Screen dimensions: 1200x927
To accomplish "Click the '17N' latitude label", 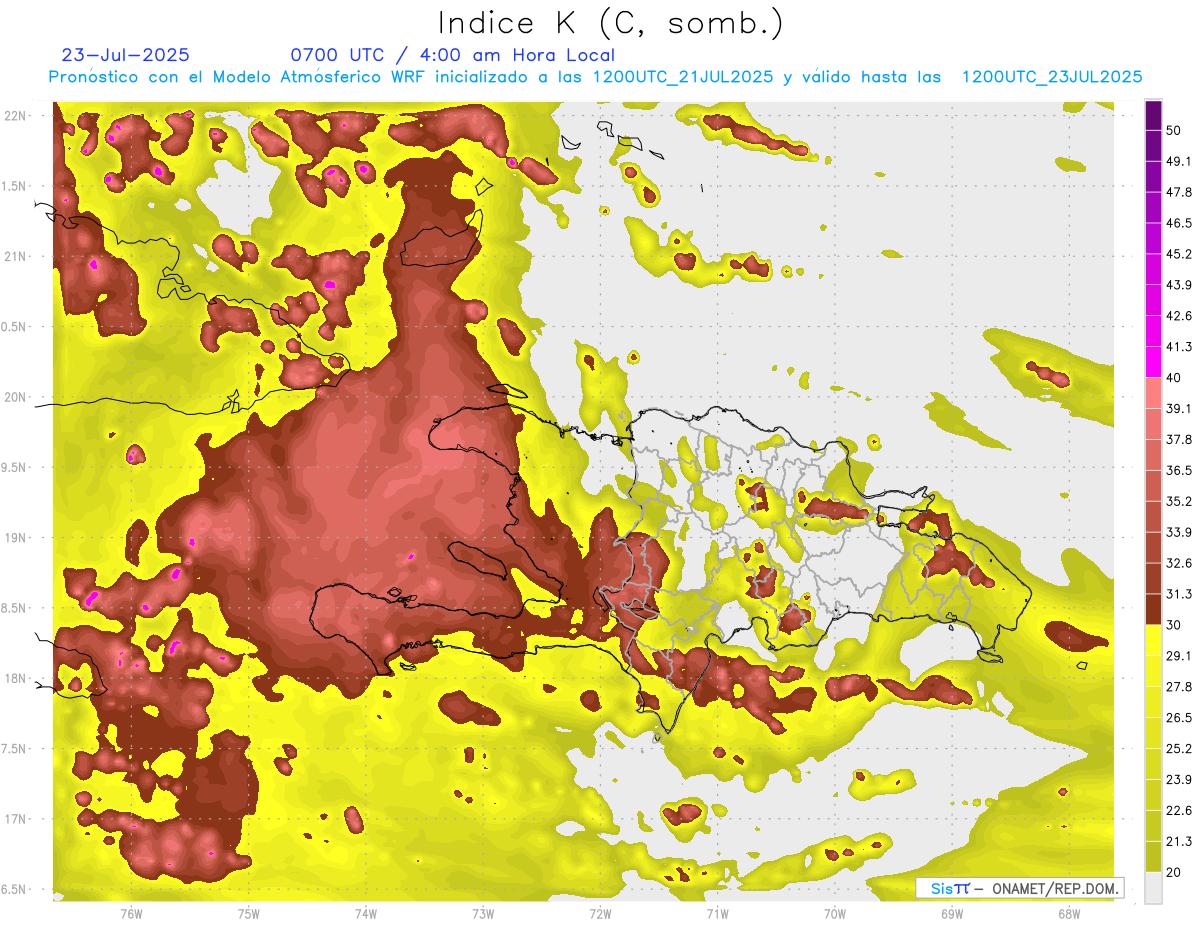I will coord(17,820).
